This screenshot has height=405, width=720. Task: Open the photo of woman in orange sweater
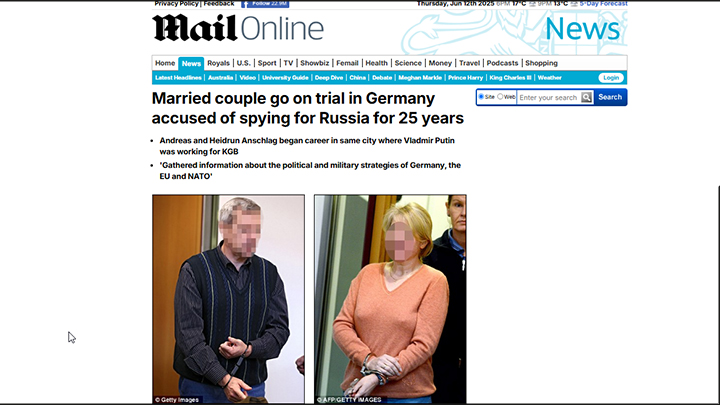click(x=390, y=299)
